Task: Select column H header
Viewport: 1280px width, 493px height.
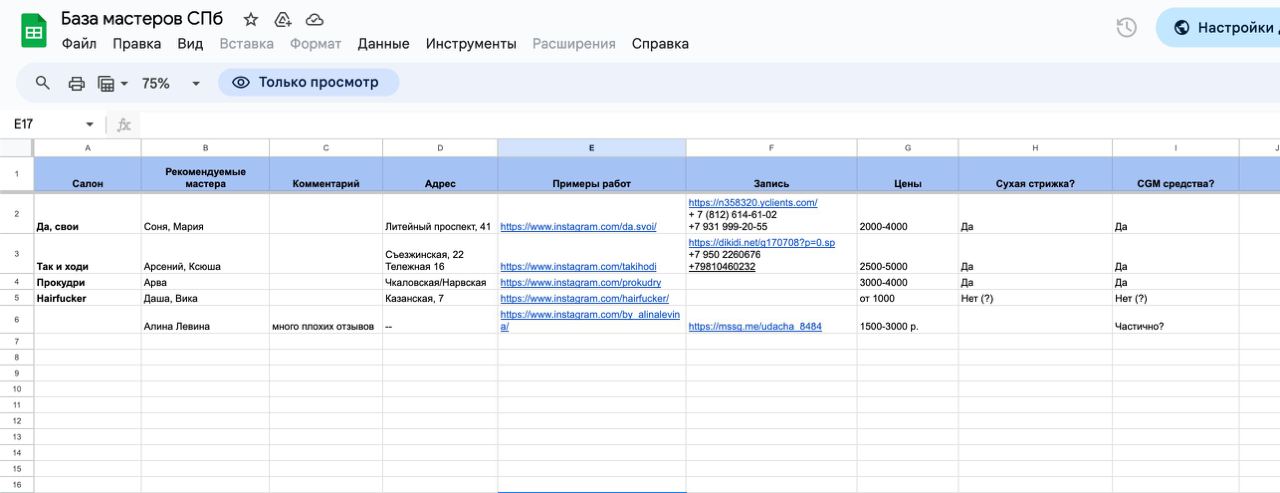Action: (1035, 148)
